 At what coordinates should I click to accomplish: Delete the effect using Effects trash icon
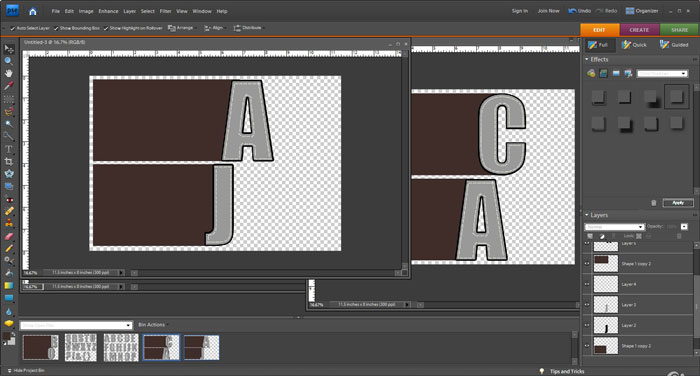click(654, 203)
